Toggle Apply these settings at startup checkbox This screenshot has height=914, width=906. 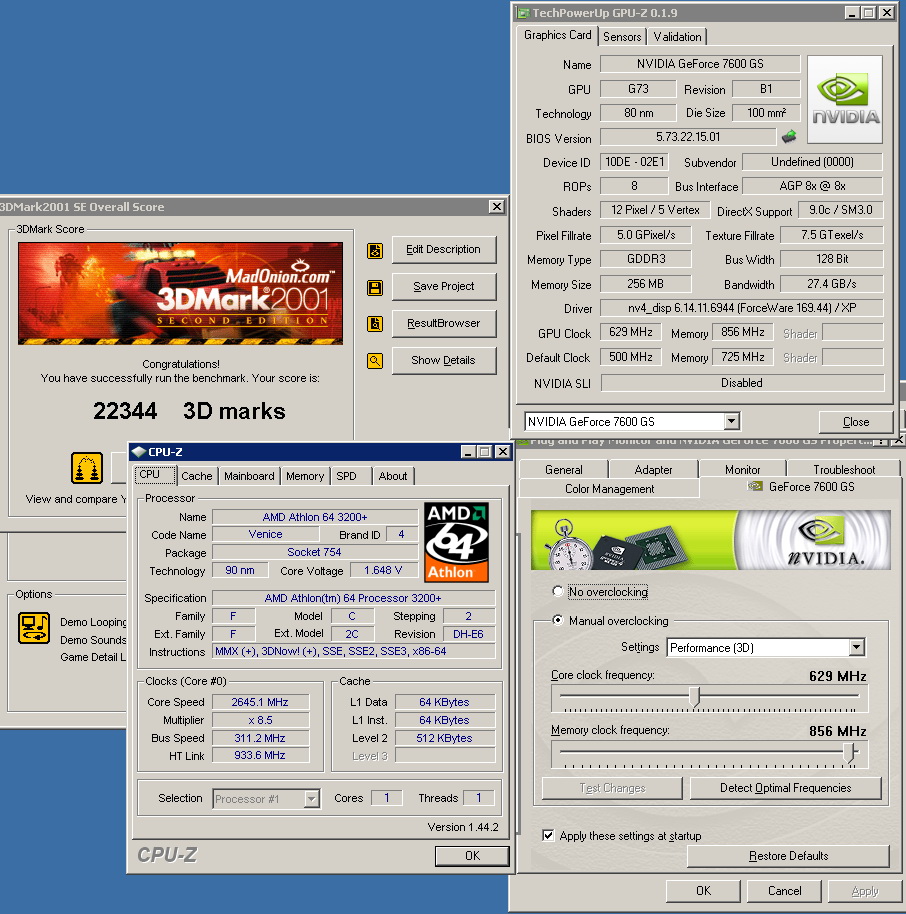click(548, 835)
